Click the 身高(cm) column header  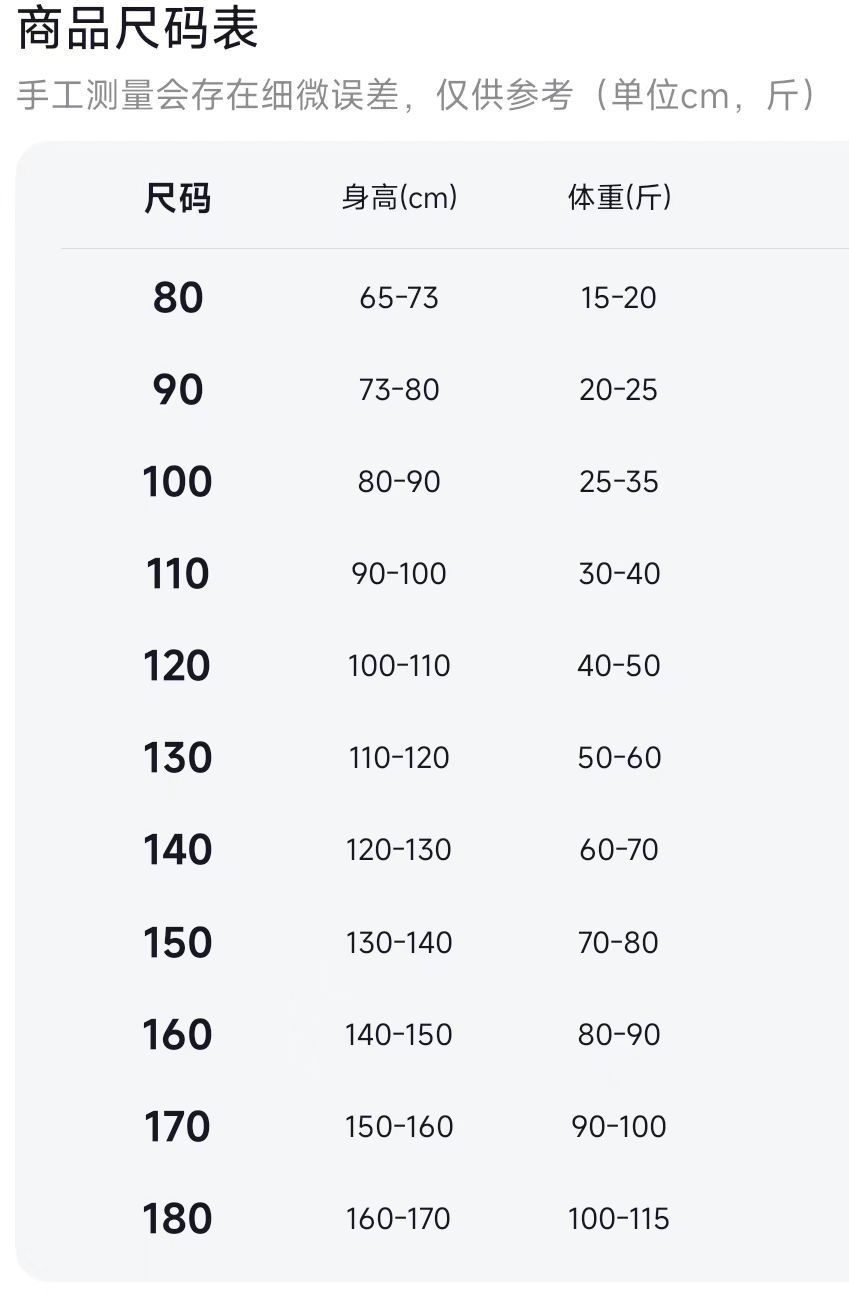tap(399, 198)
